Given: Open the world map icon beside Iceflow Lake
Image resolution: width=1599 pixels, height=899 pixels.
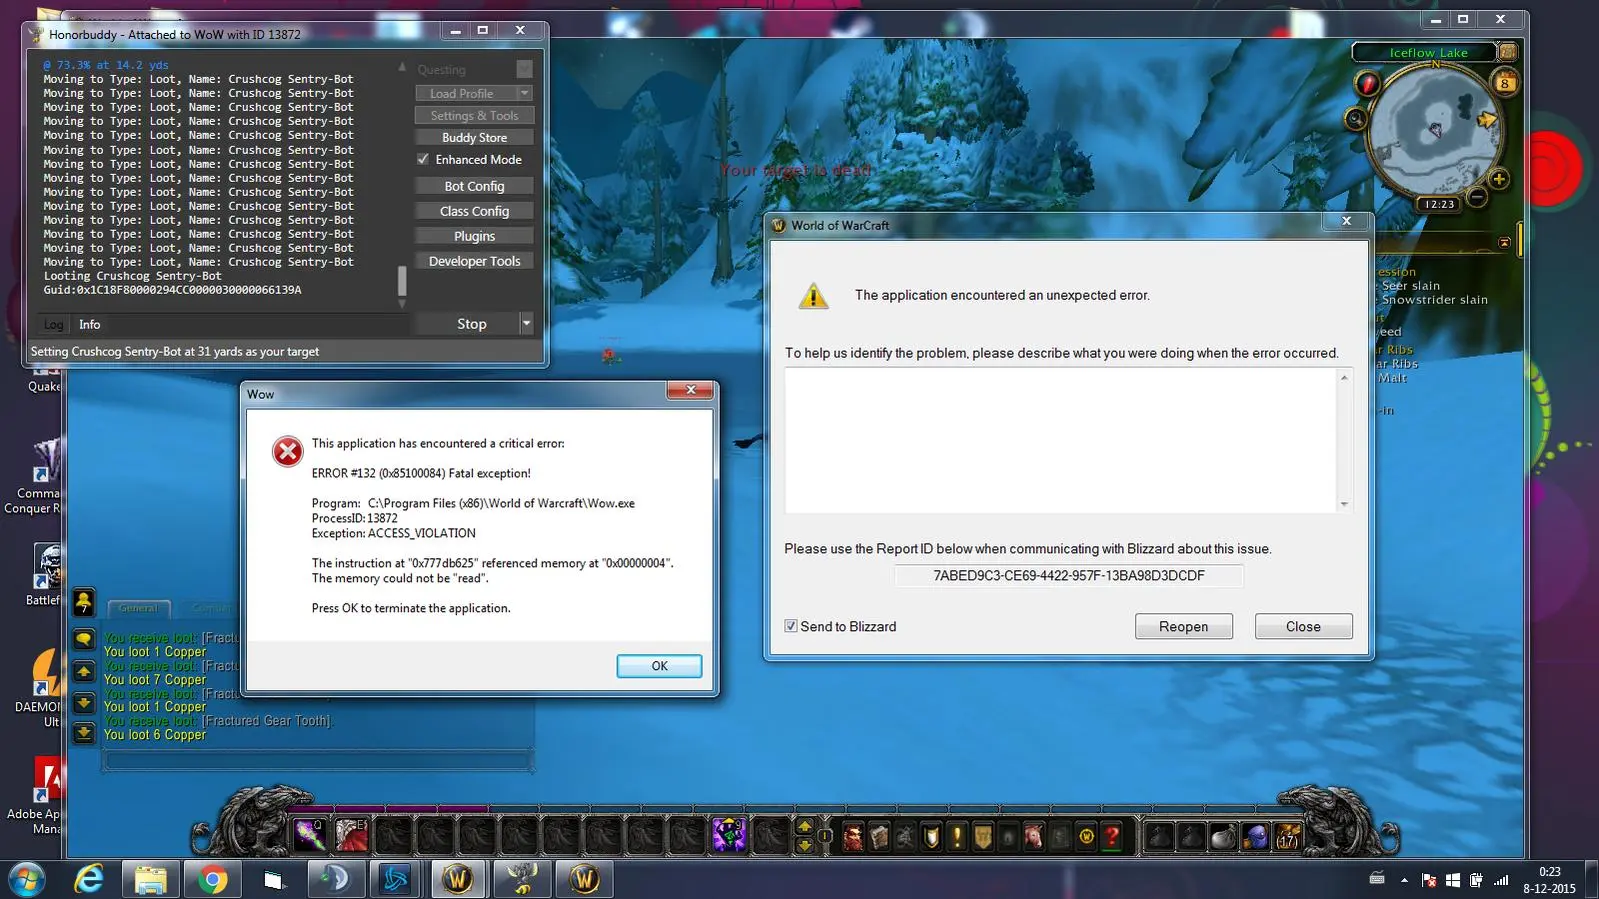Looking at the screenshot, I should pos(1507,52).
